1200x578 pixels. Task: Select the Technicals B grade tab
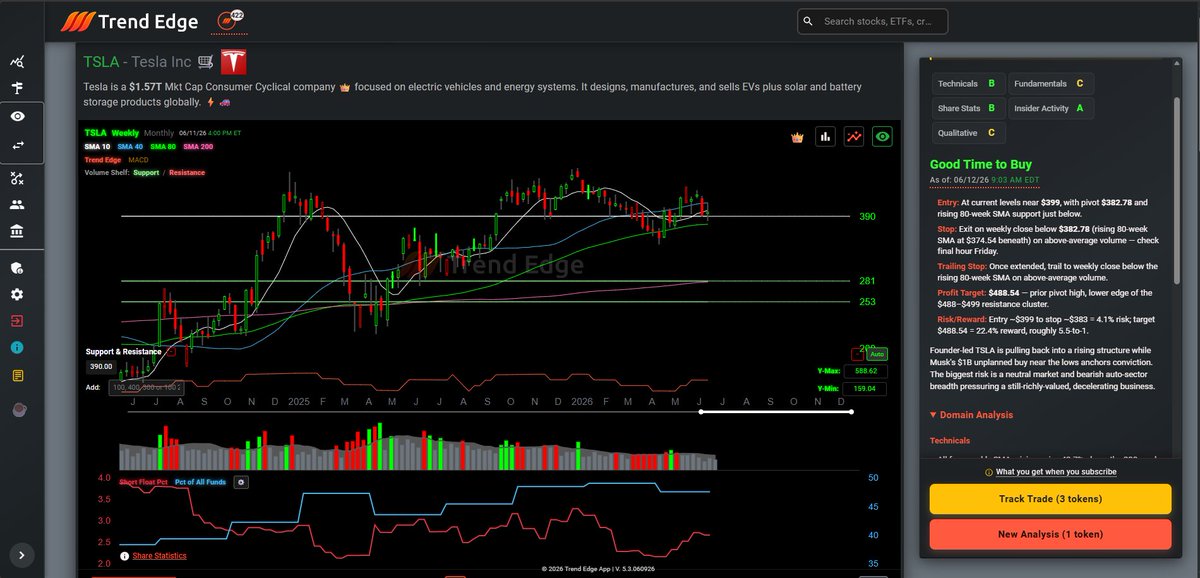click(967, 84)
